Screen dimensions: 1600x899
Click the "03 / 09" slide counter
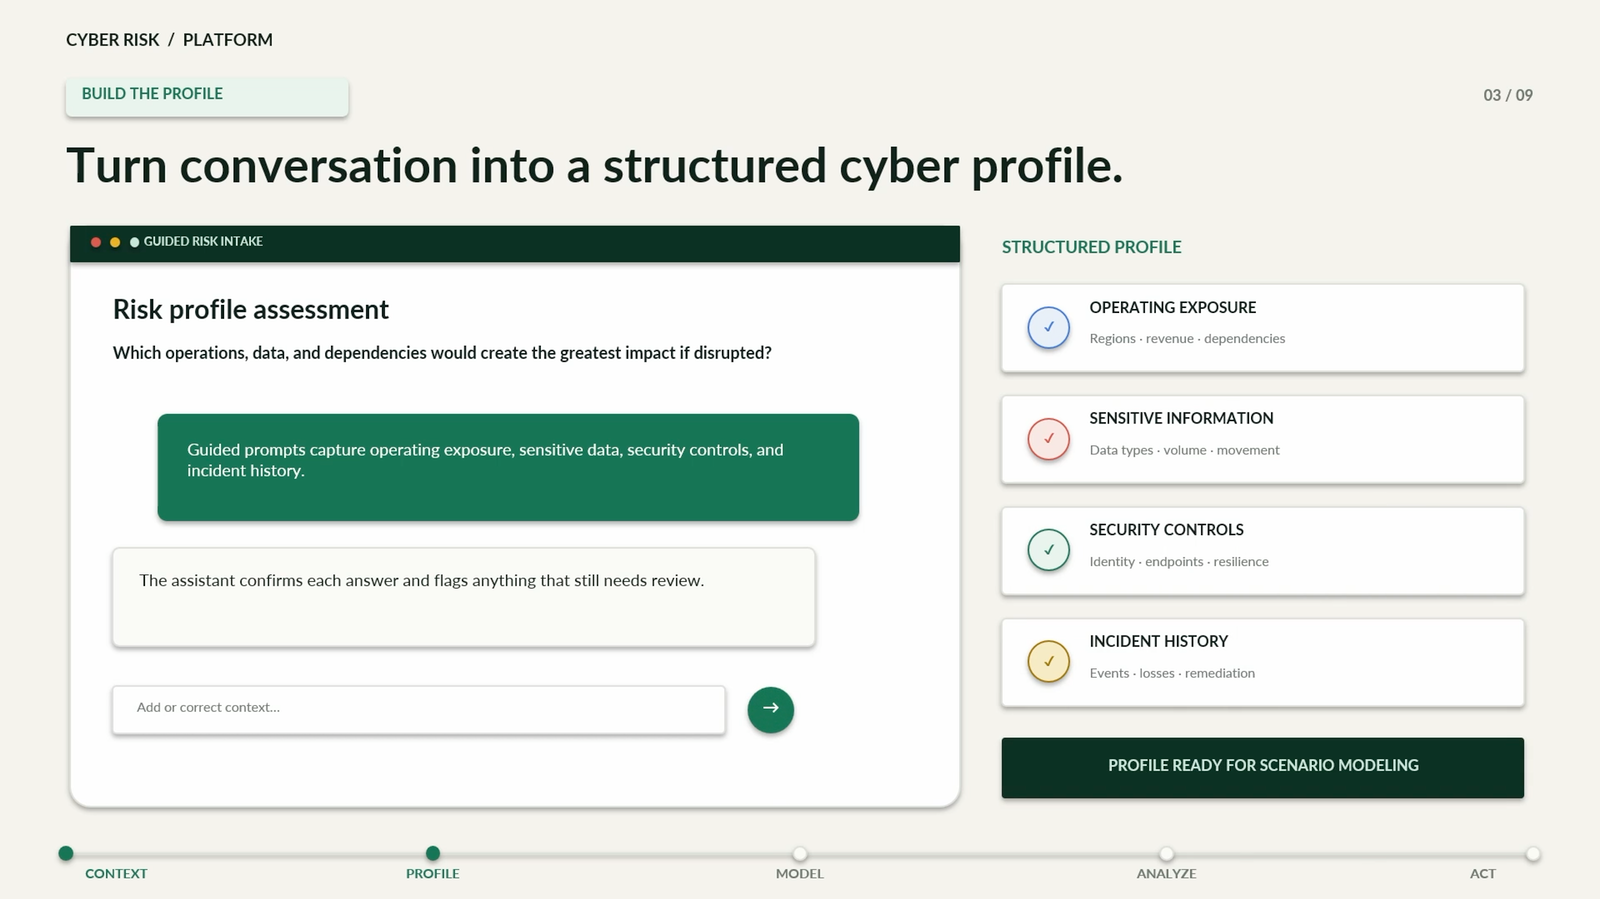pos(1508,95)
